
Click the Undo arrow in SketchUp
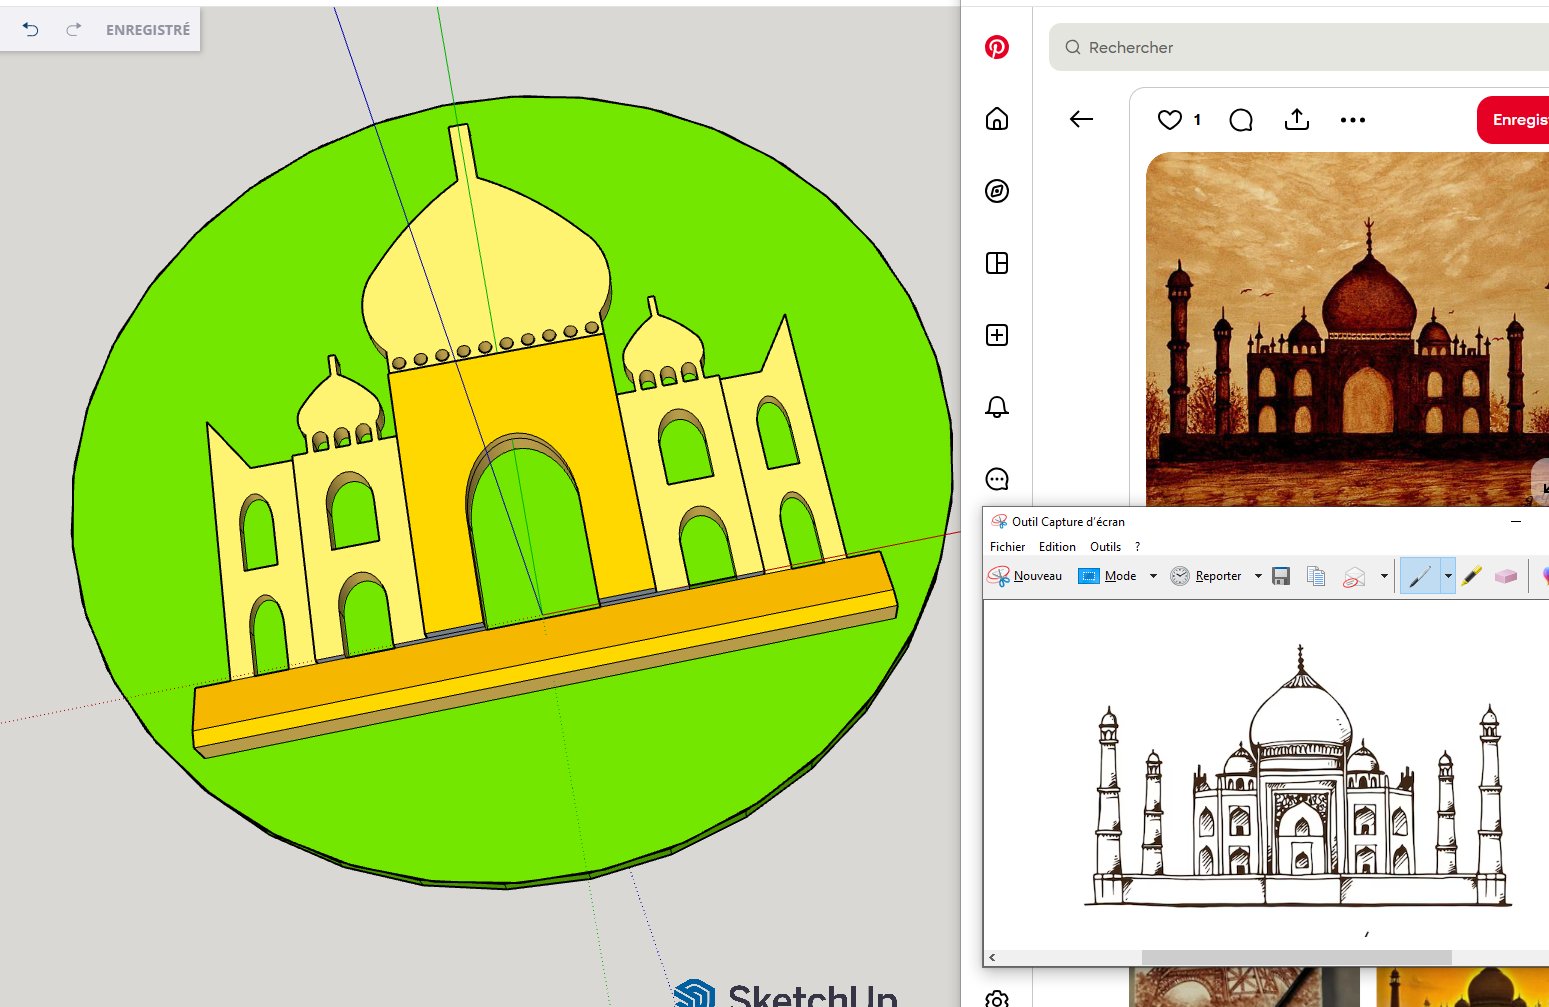point(29,29)
